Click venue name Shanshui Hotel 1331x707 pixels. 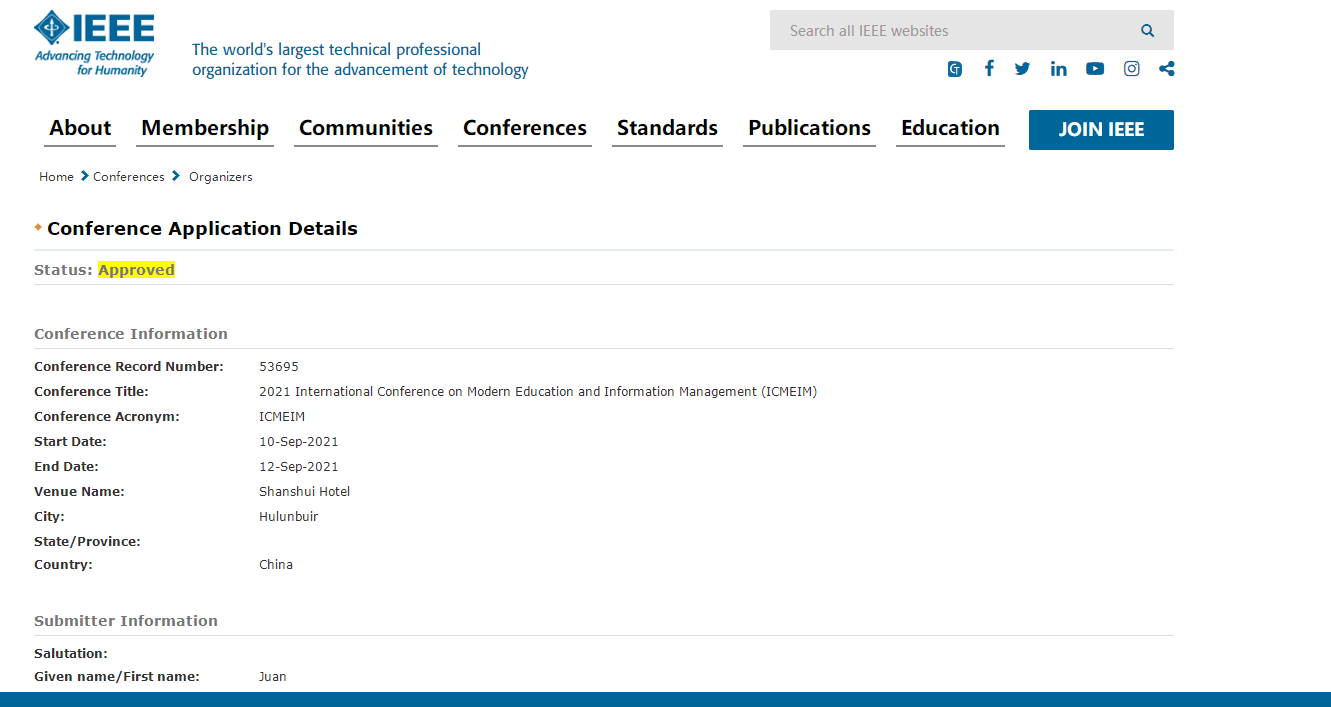(x=305, y=492)
